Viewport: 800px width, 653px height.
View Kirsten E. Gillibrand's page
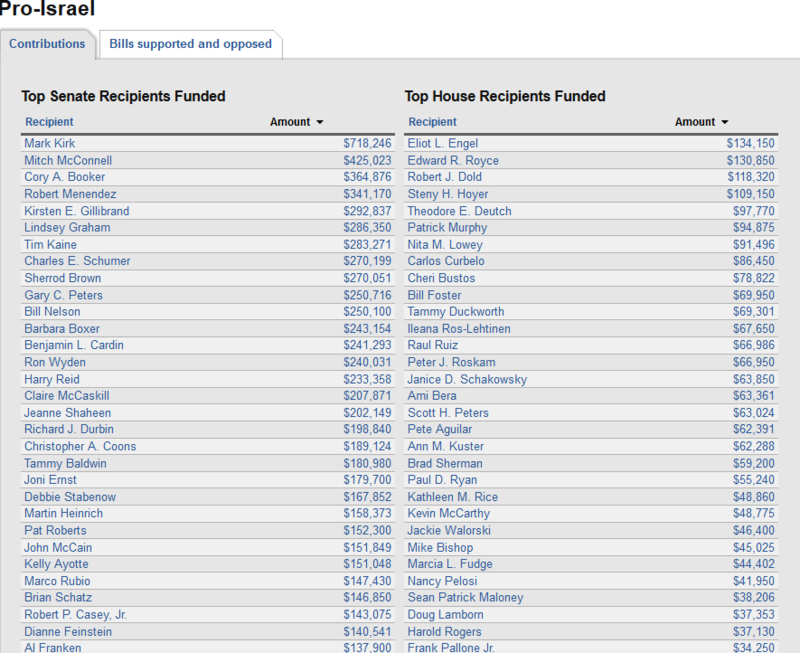(x=77, y=211)
